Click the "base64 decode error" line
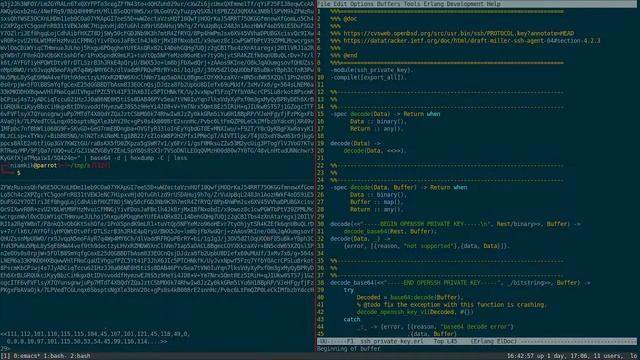Screen dimensions: 640x360 click(x=435, y=327)
